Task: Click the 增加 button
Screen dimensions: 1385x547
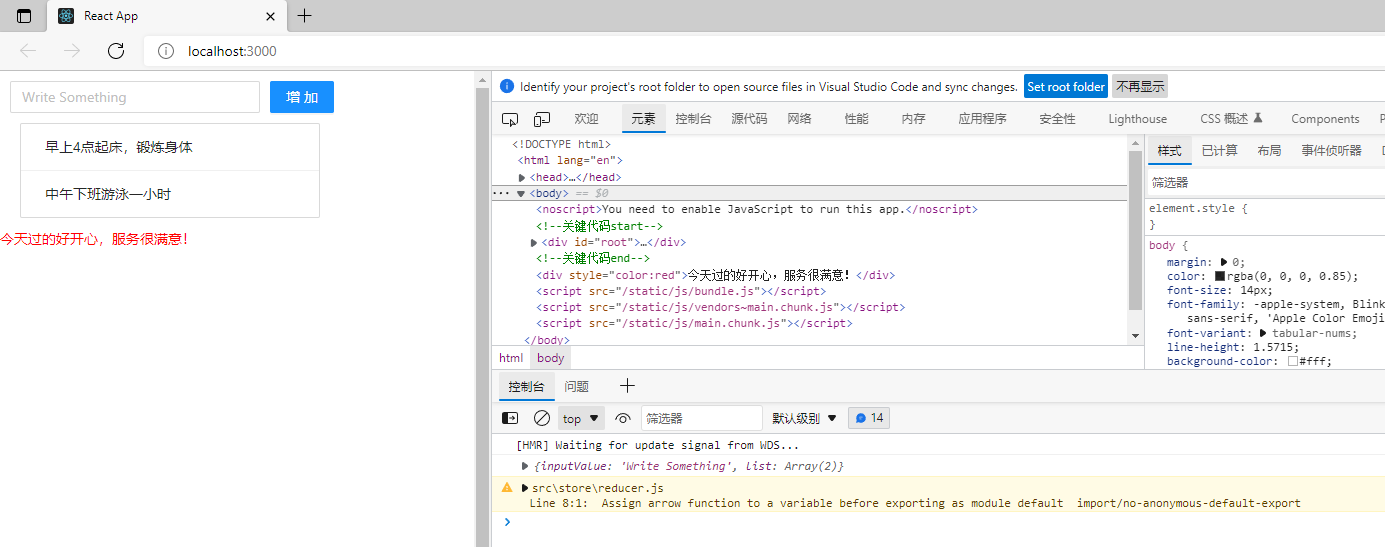Action: pos(302,97)
